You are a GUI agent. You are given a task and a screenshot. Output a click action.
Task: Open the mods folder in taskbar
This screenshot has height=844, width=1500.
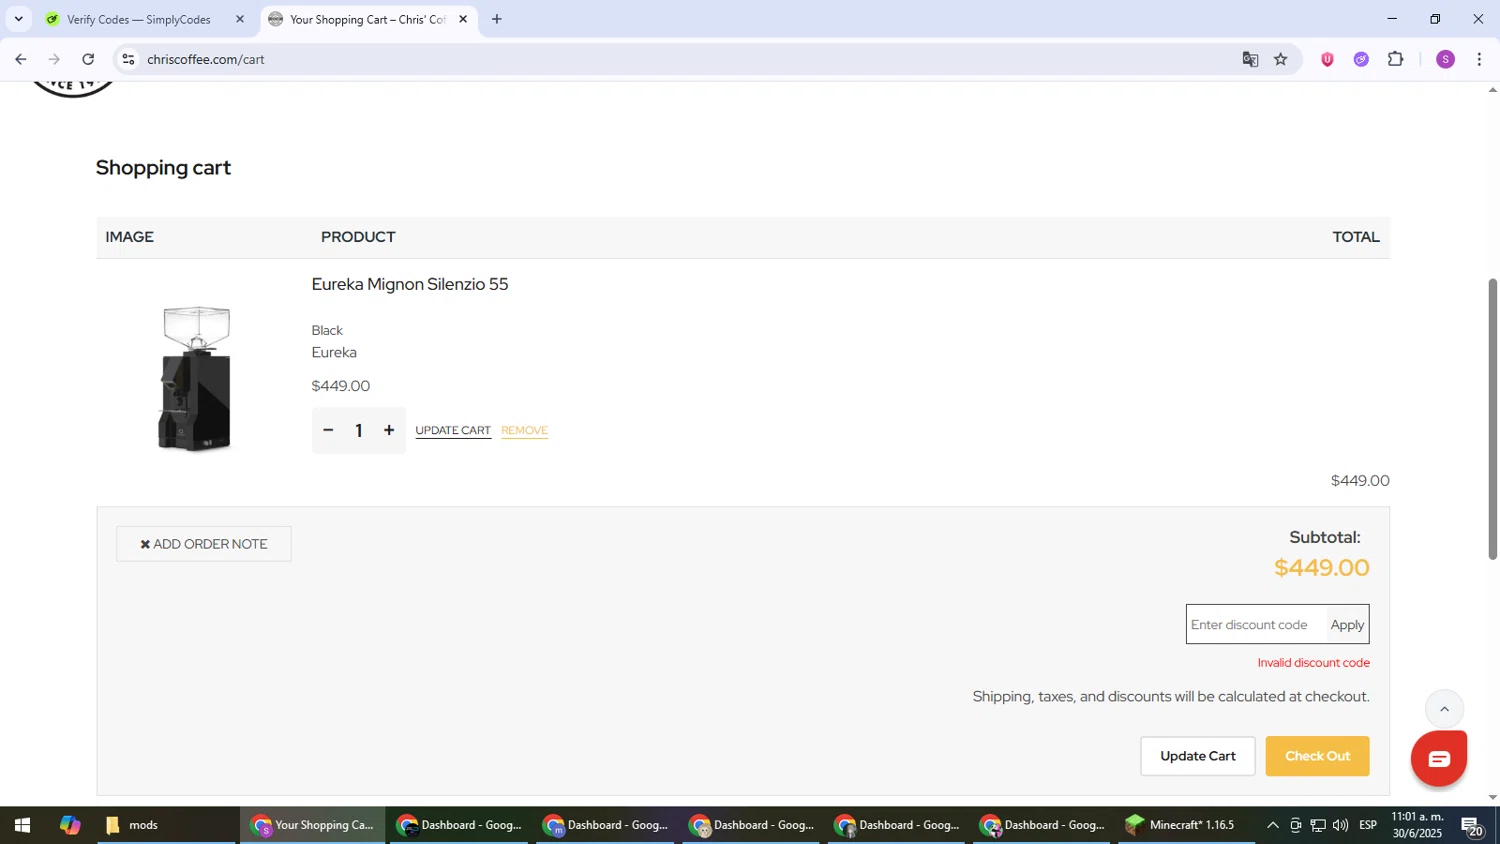(166, 825)
